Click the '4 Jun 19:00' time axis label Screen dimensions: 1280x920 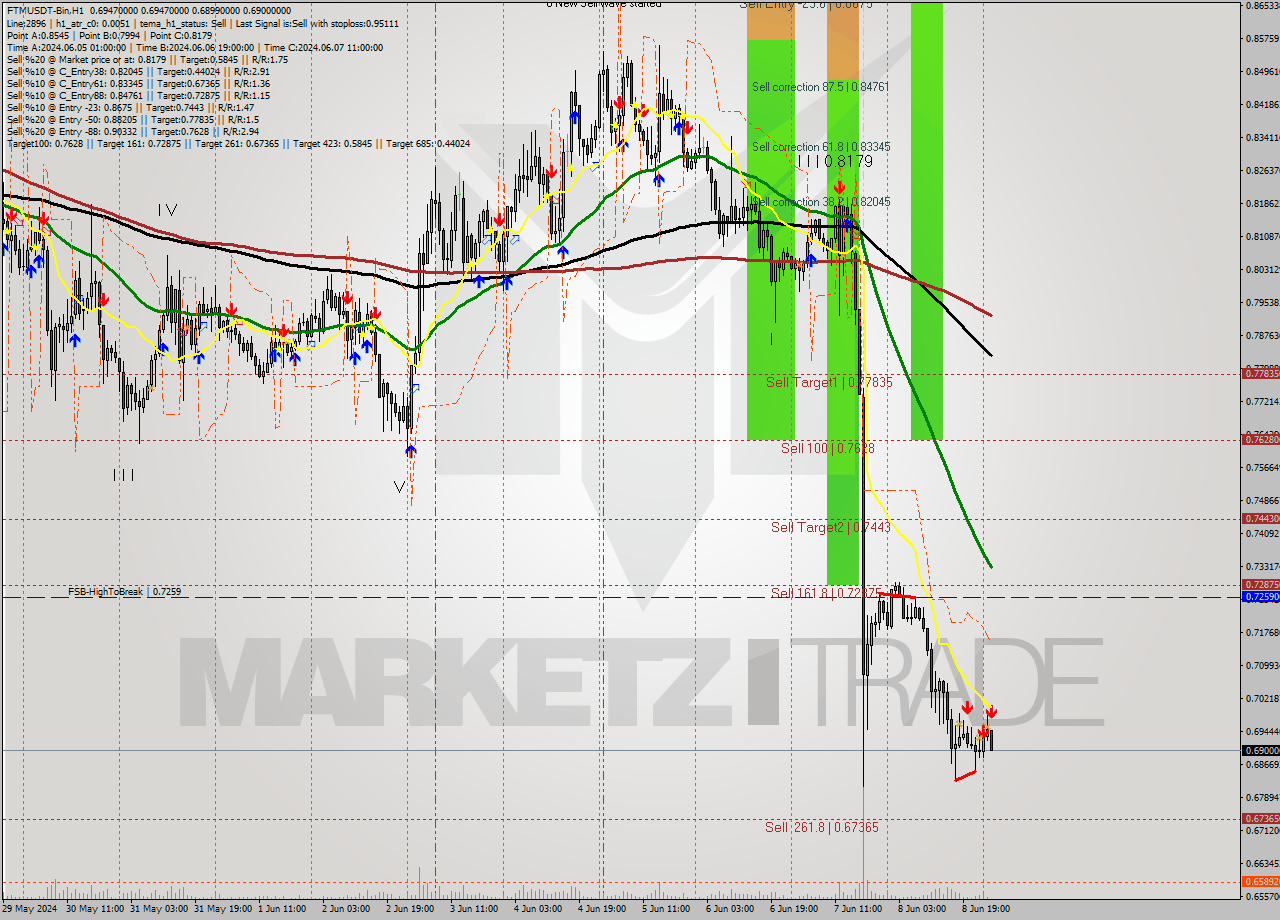[x=602, y=909]
